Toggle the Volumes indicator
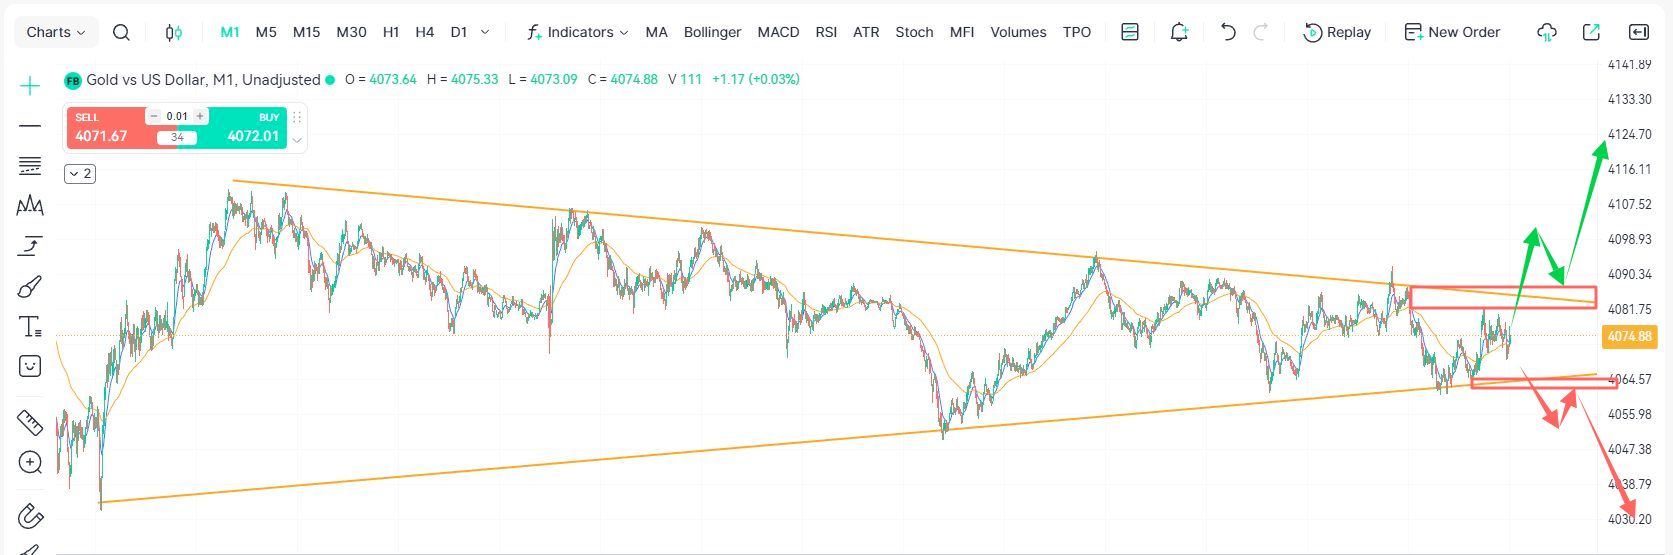The image size is (1673, 555). coord(1018,32)
